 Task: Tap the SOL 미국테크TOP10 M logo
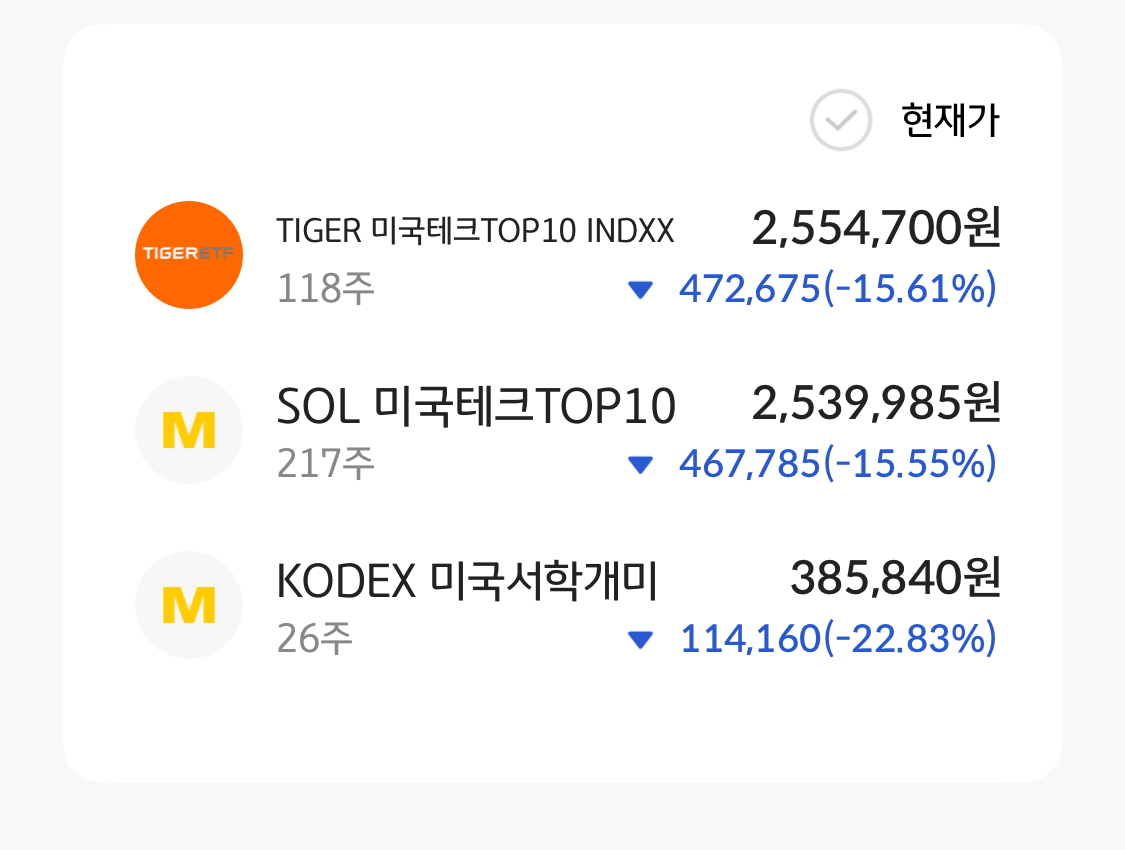coord(189,430)
